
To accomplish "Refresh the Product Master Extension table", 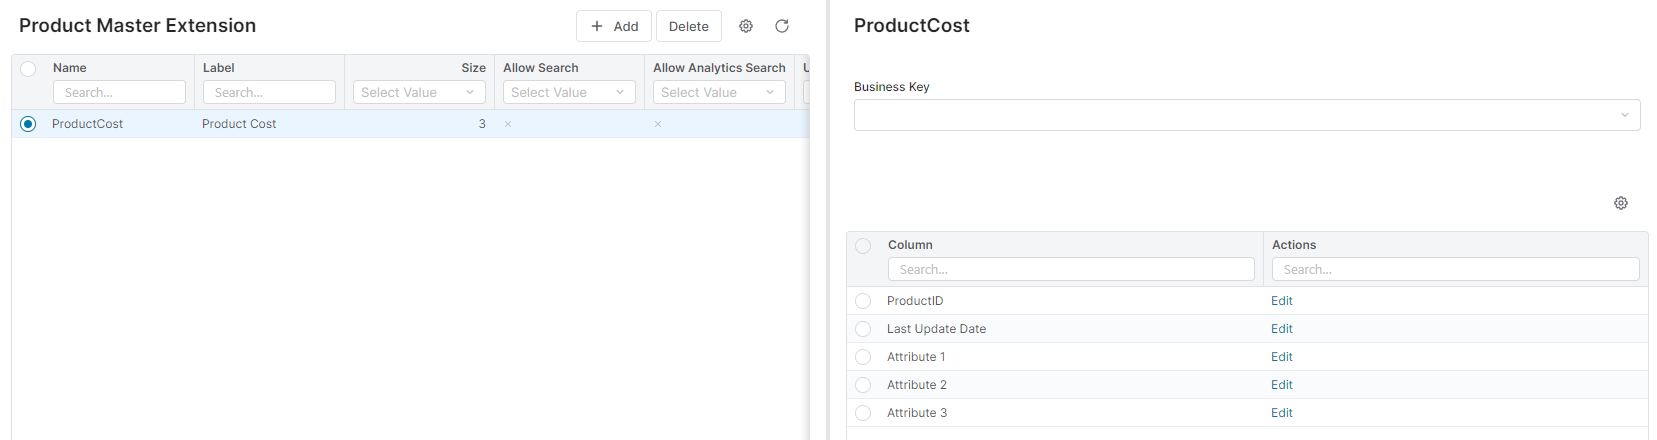I will click(x=782, y=26).
